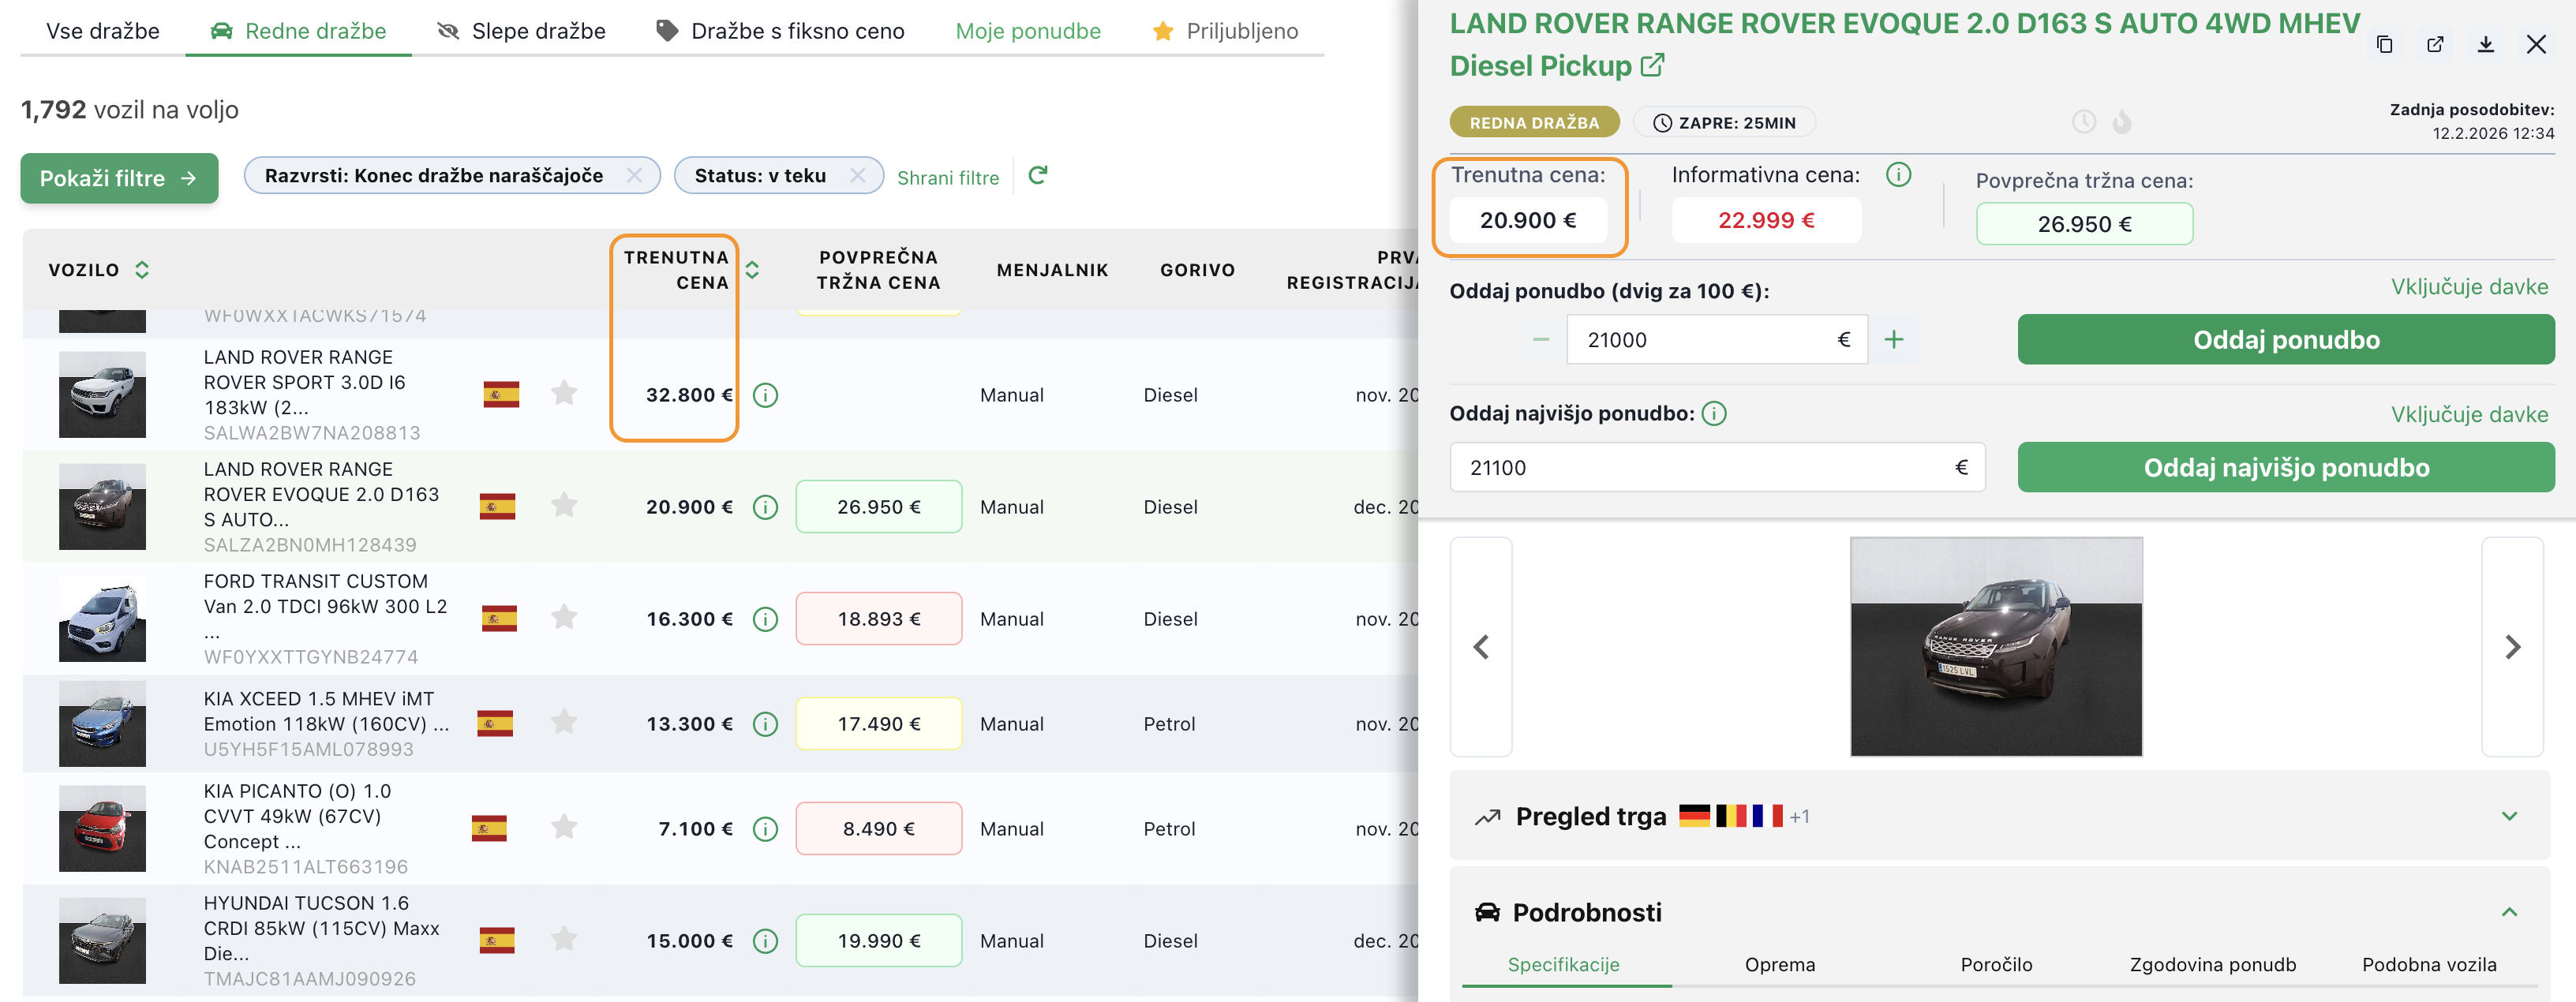This screenshot has height=1002, width=2576.
Task: Click info icon by Oddaj najvišjo ponudbo label
Action: click(1714, 413)
